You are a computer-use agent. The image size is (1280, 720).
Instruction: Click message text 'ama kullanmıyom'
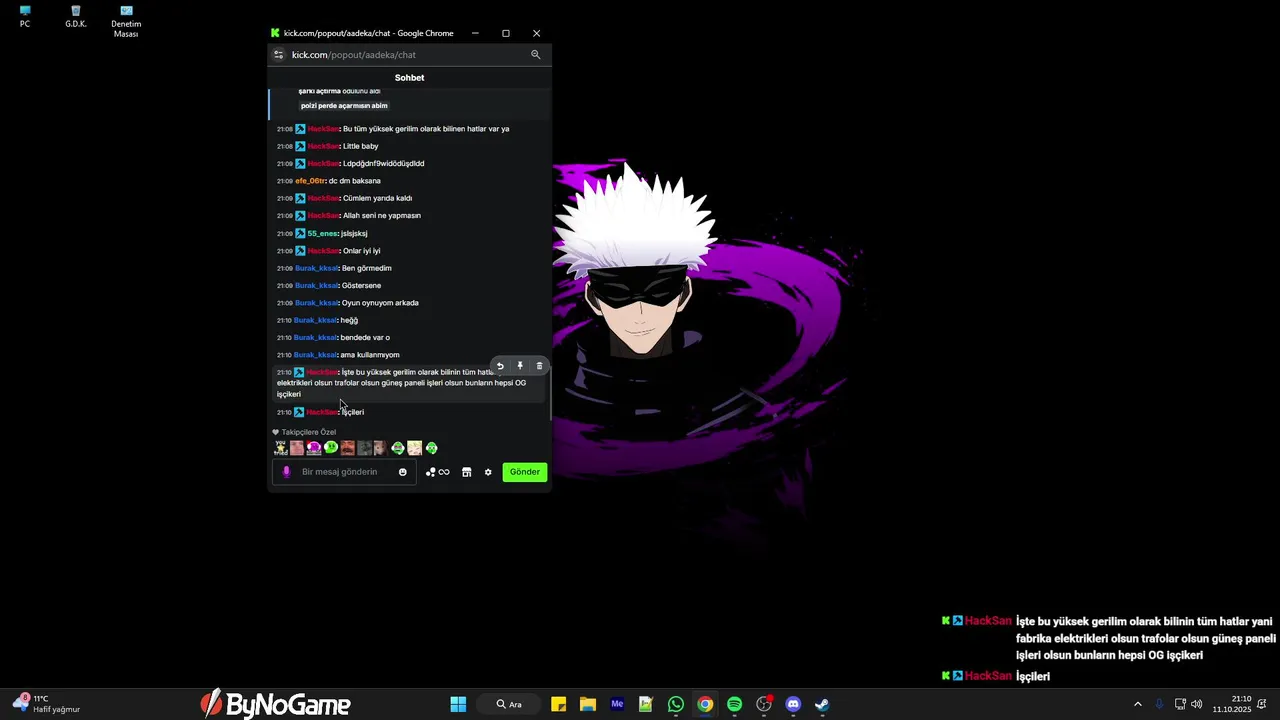pos(370,355)
